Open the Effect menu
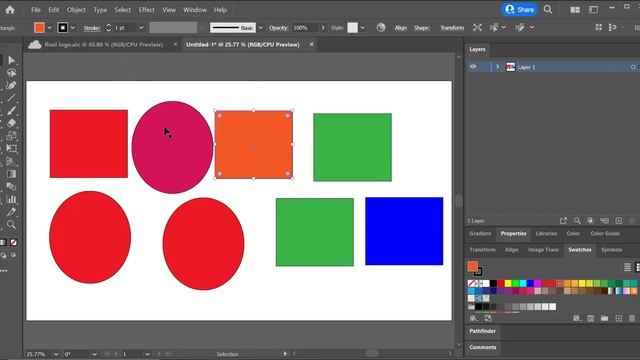 [x=146, y=10]
